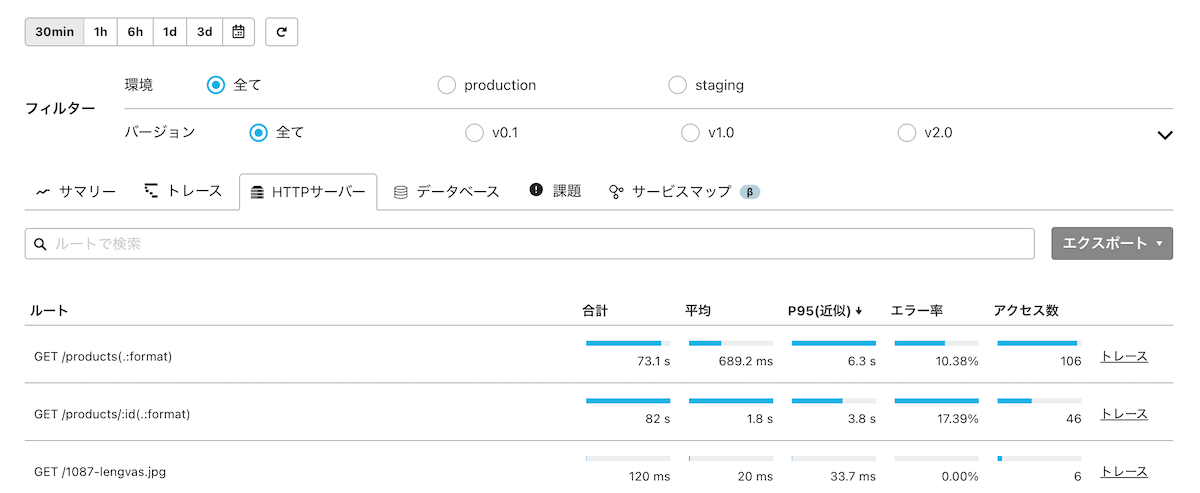Click the サービスマップ service map icon
Viewport: 1200px width, 493px height.
coord(616,192)
